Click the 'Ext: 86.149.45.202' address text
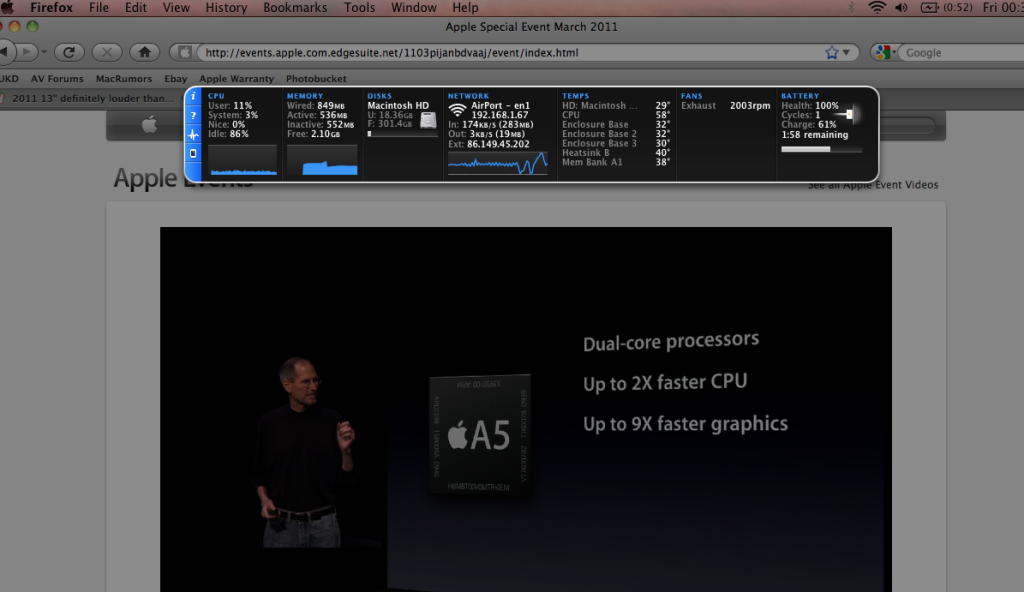1024x592 pixels. pos(488,144)
